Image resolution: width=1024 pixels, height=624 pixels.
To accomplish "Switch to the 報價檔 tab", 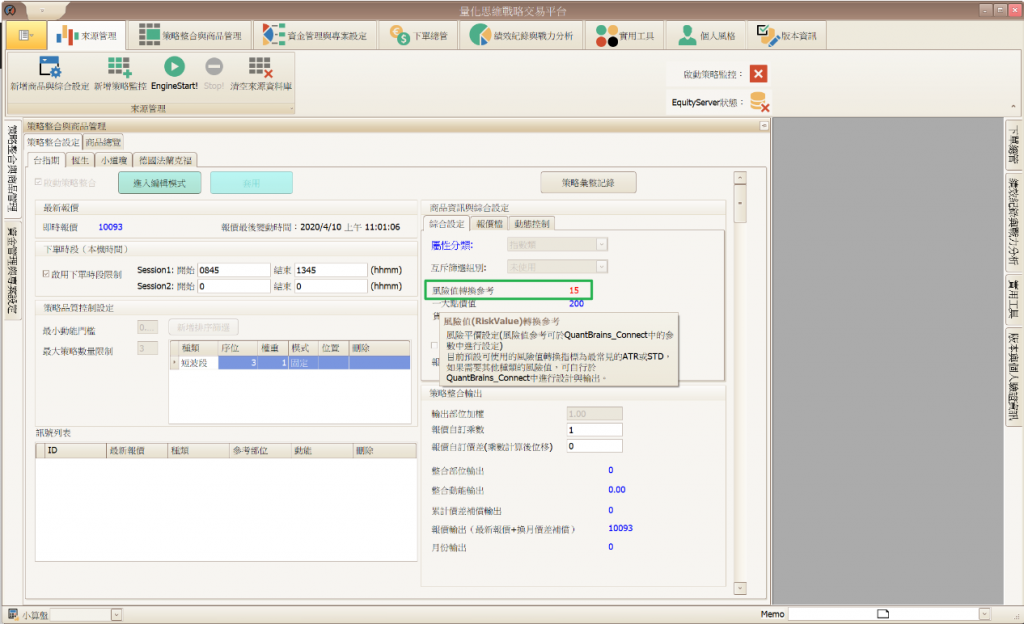I will [x=488, y=223].
